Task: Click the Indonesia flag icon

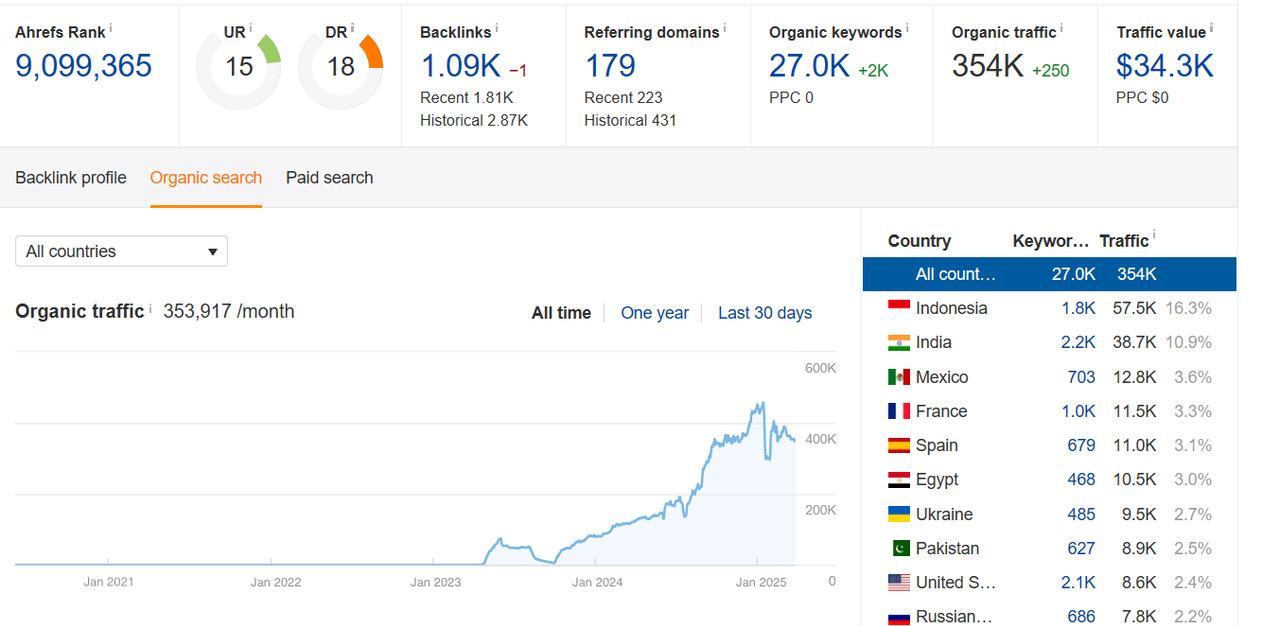Action: point(898,308)
